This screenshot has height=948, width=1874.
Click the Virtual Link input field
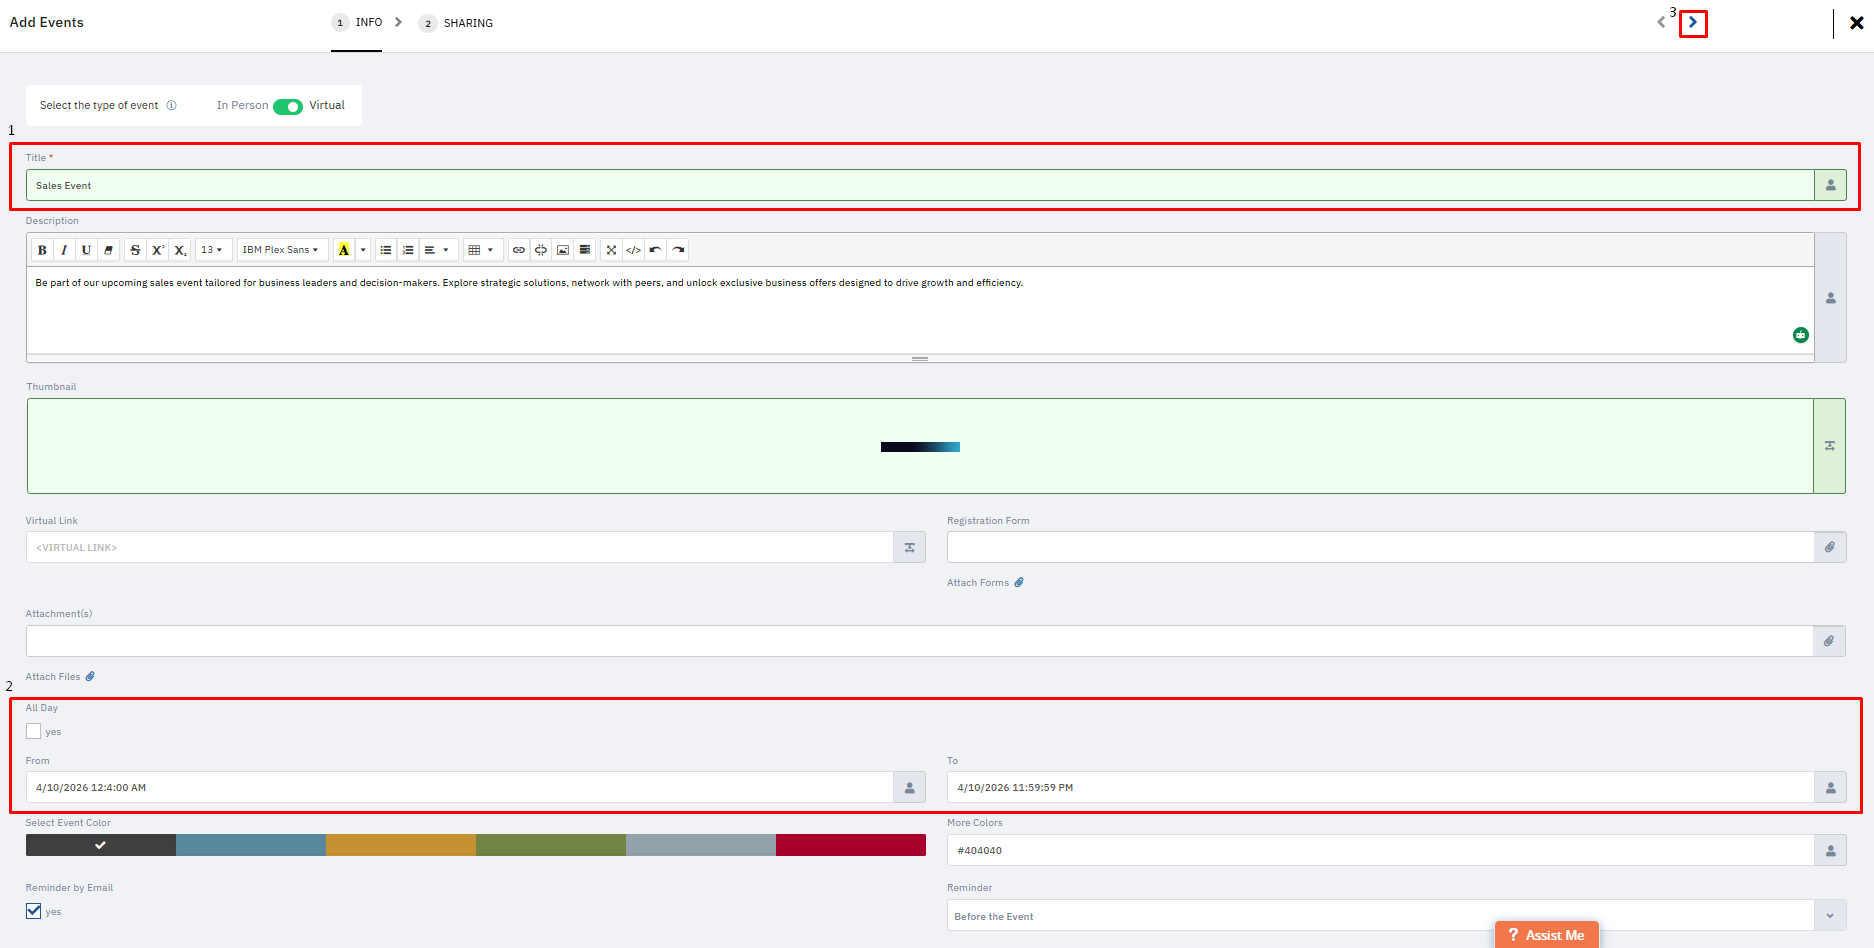(460, 547)
